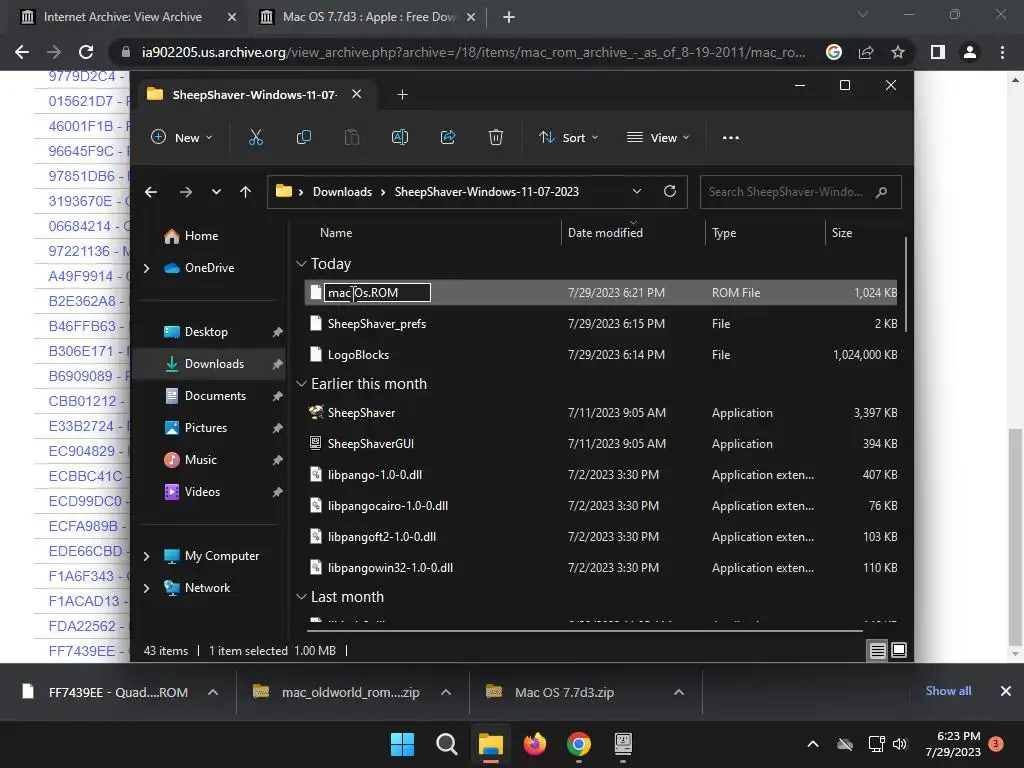The height and width of the screenshot is (768, 1024).
Task: Click the Chrome address bar URL
Action: [x=473, y=52]
